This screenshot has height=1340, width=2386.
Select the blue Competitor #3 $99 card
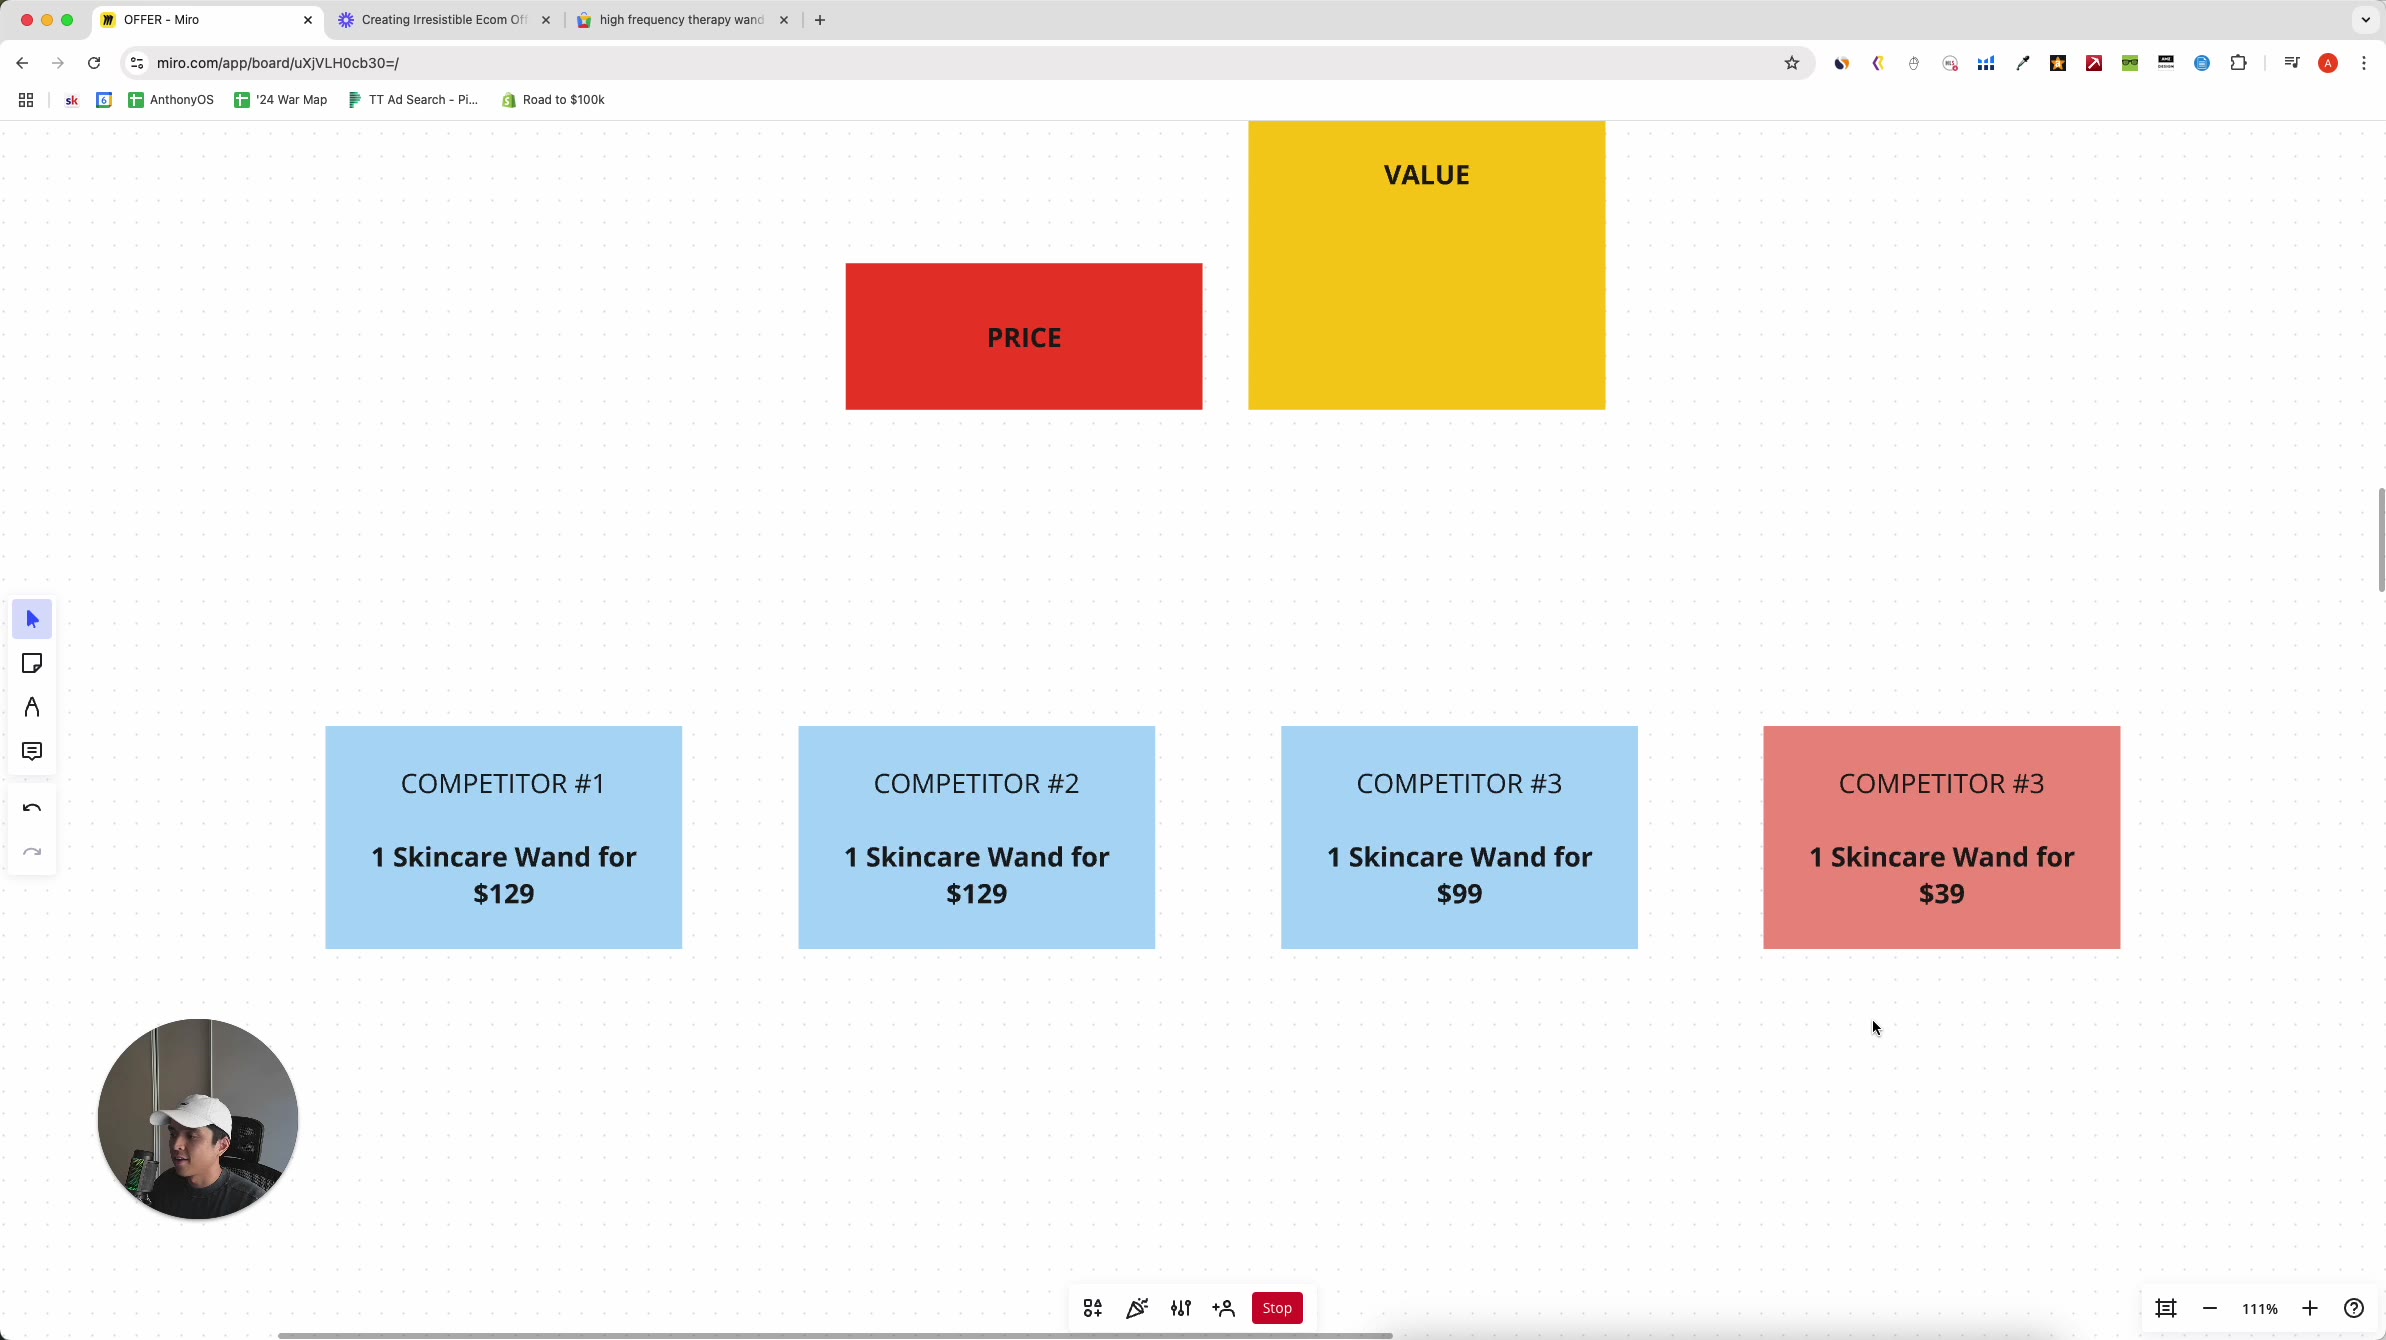(1460, 837)
